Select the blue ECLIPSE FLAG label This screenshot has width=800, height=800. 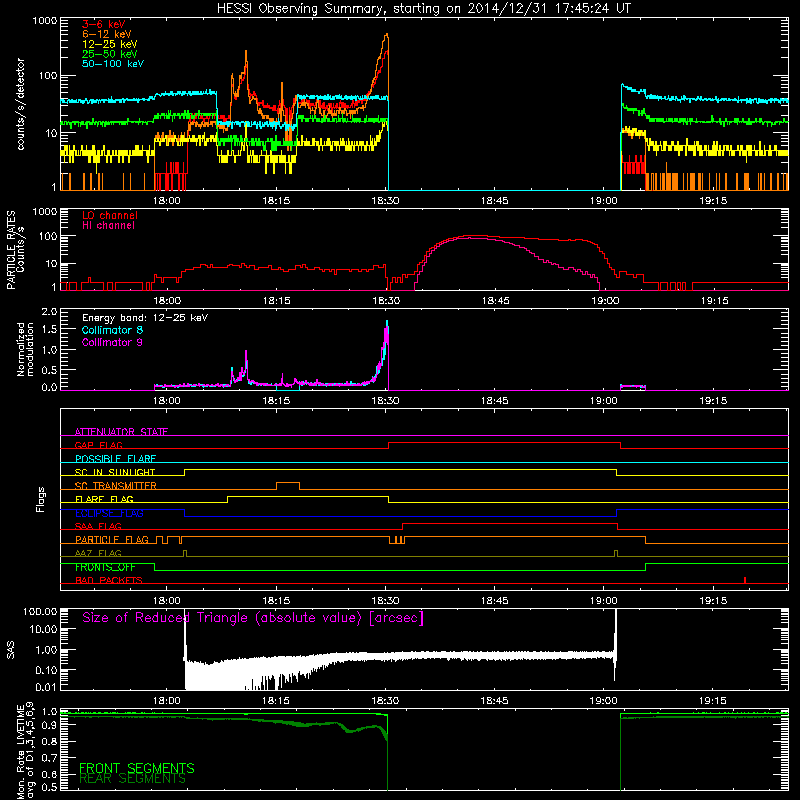pos(109,513)
